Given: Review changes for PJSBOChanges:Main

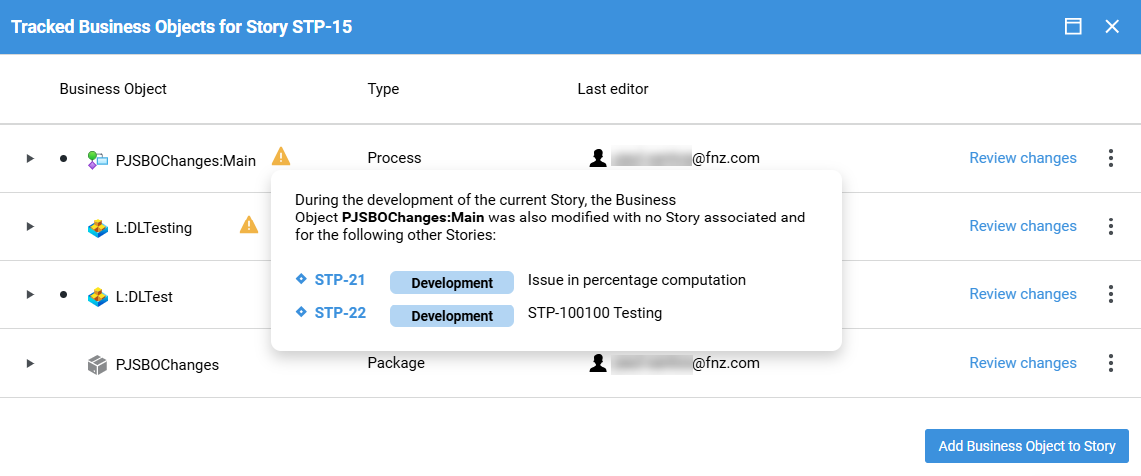Looking at the screenshot, I should (x=1022, y=158).
